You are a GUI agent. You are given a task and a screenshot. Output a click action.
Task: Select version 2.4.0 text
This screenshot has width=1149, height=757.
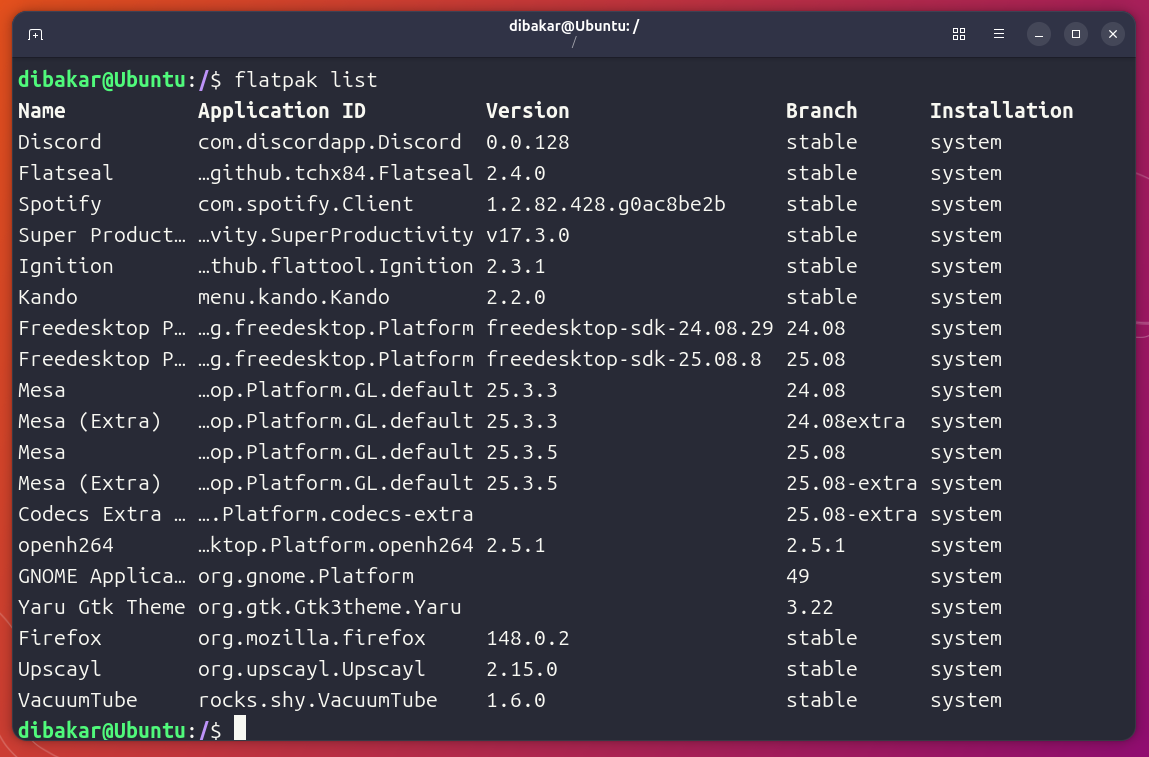click(516, 173)
